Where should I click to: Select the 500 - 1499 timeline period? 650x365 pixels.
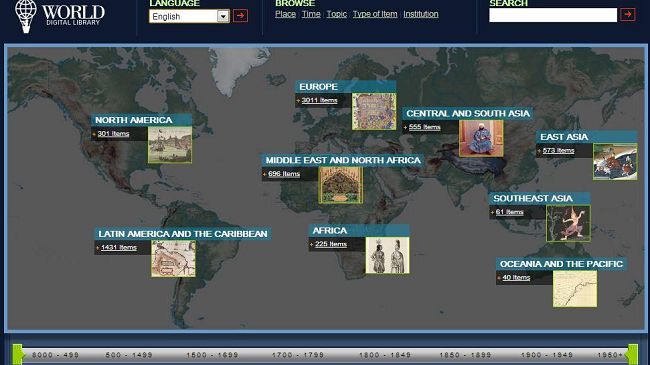coord(129,355)
